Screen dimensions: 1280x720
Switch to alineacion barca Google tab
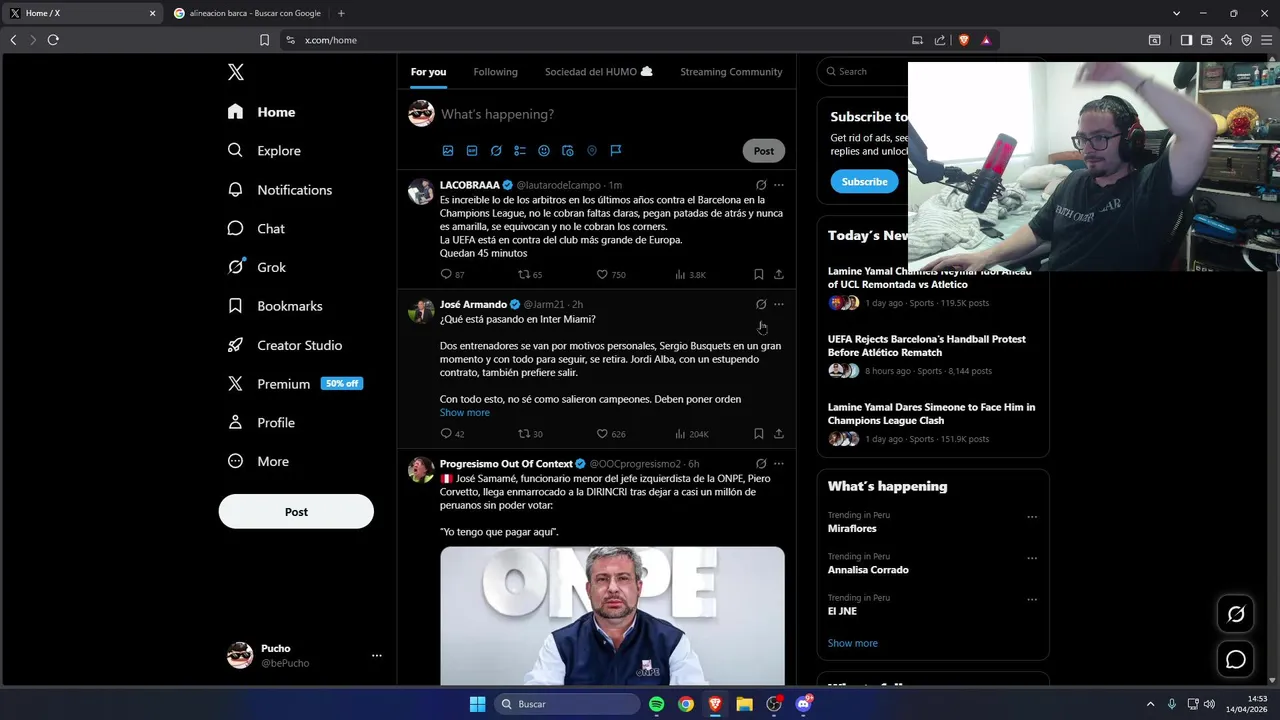248,13
